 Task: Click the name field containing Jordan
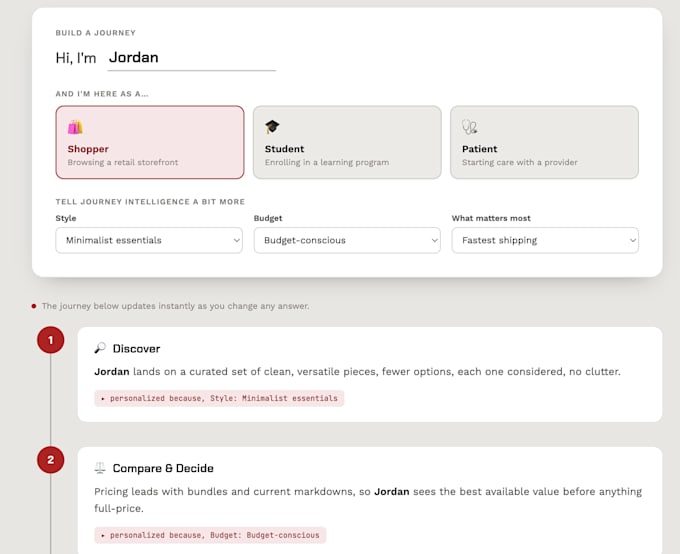click(191, 58)
